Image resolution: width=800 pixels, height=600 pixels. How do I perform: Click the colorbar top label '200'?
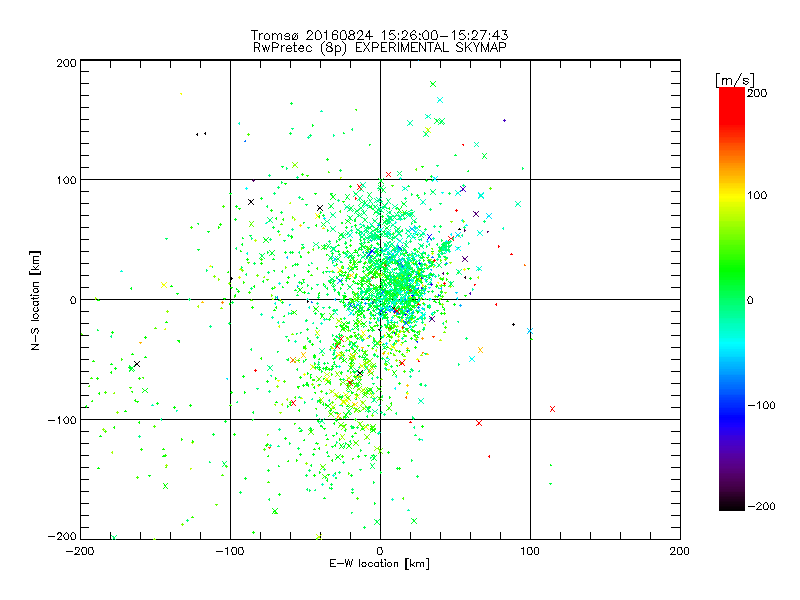[757, 93]
